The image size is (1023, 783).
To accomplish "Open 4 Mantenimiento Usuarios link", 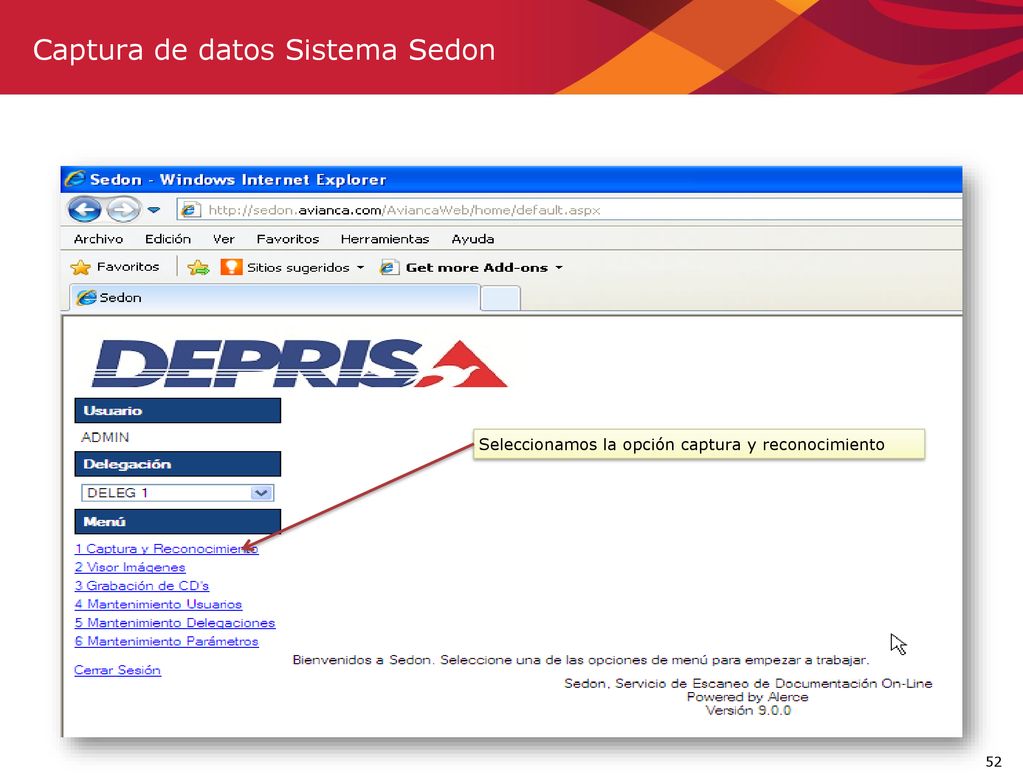I will (x=158, y=604).
